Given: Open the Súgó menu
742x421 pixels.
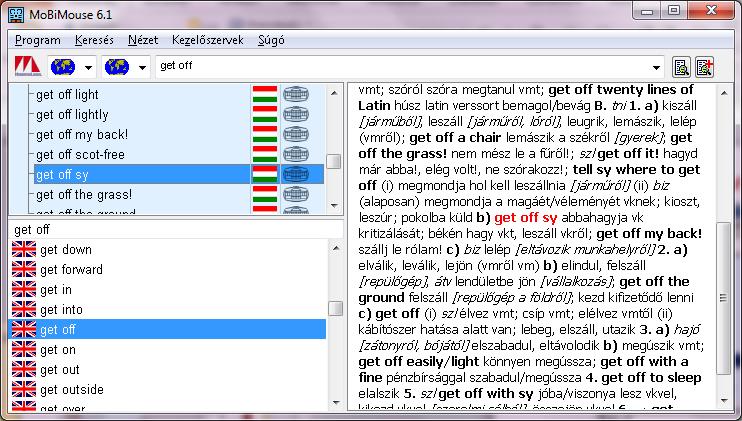Looking at the screenshot, I should click(271, 40).
